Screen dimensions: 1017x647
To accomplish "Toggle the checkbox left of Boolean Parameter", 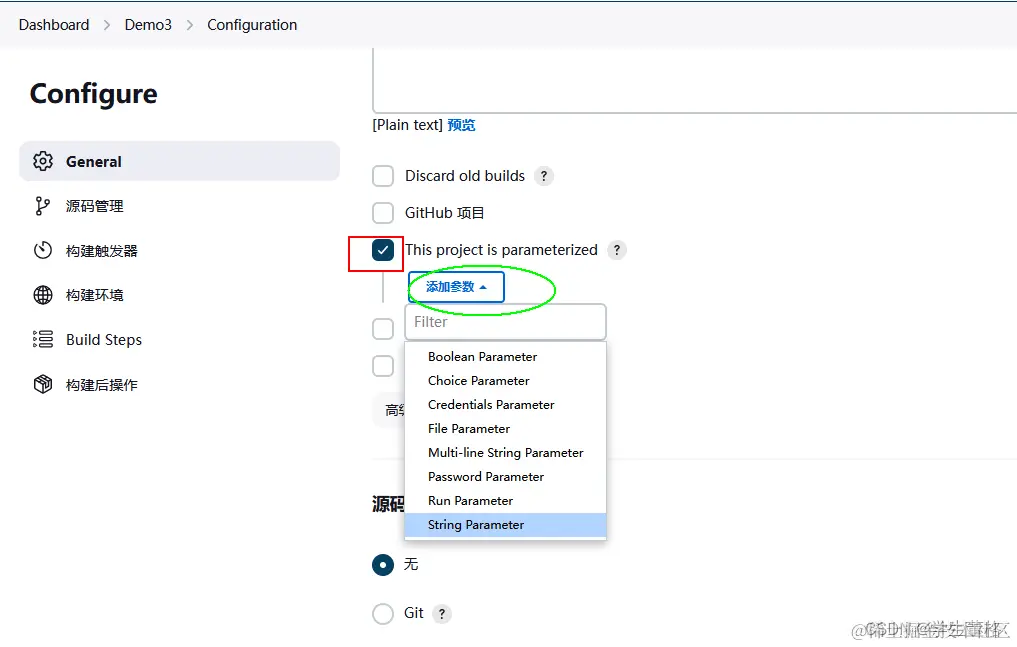I will pos(383,366).
